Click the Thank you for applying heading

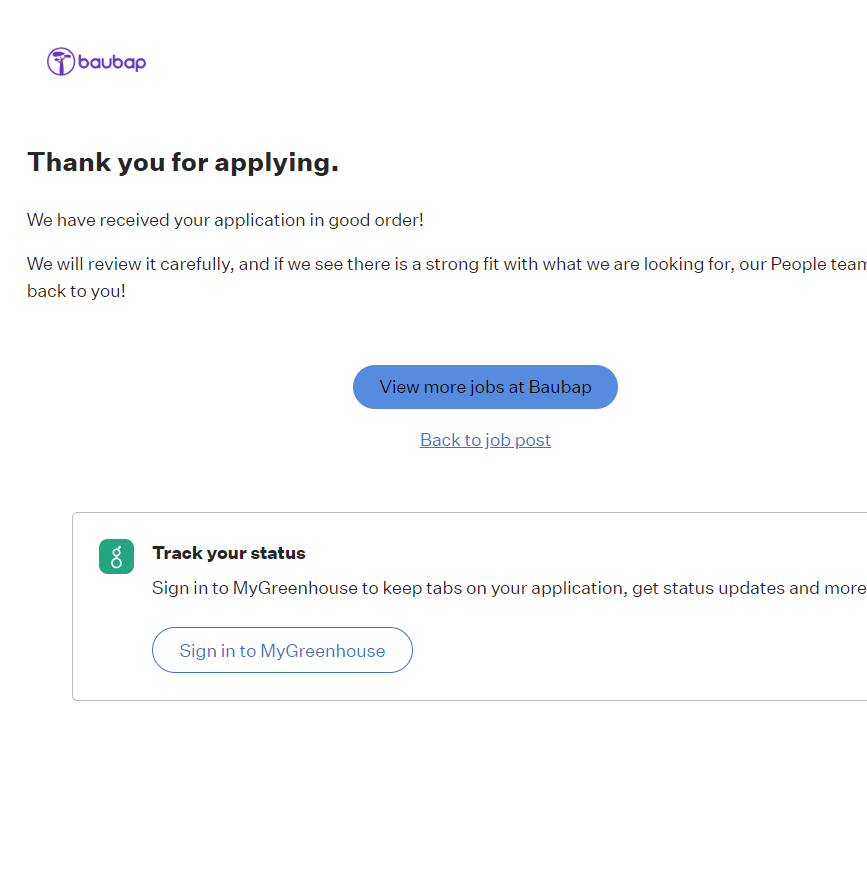[x=183, y=162]
